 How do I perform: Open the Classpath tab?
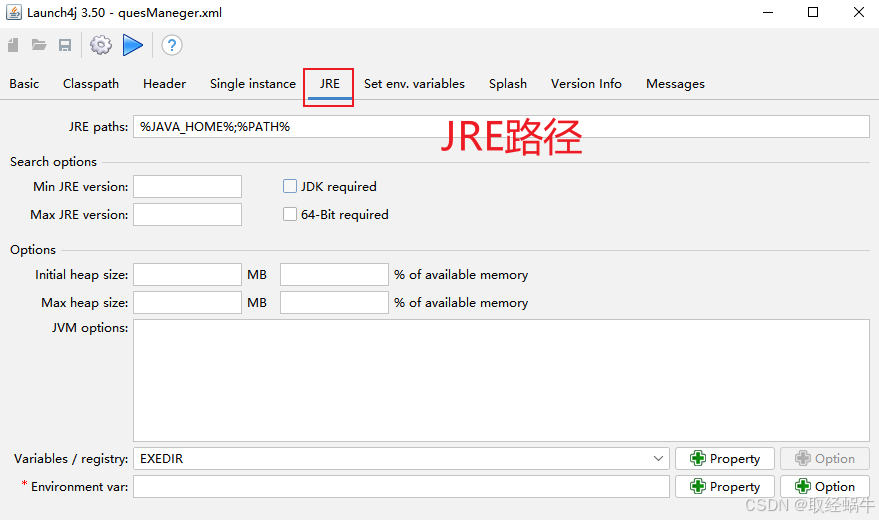click(91, 83)
